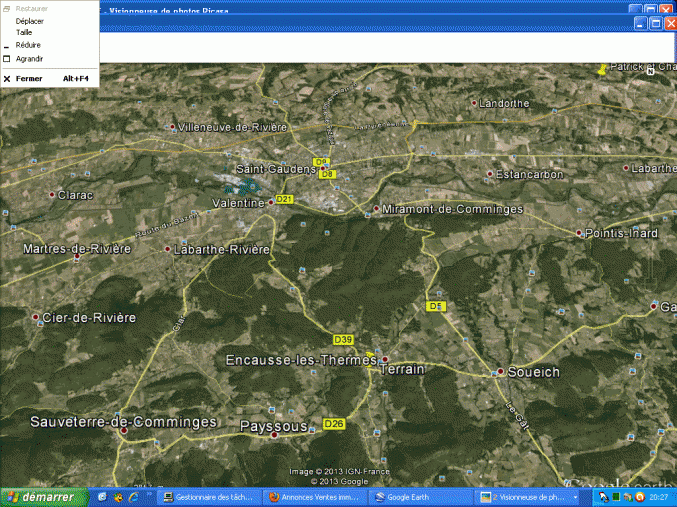Click the Soueich place label

pos(534,372)
